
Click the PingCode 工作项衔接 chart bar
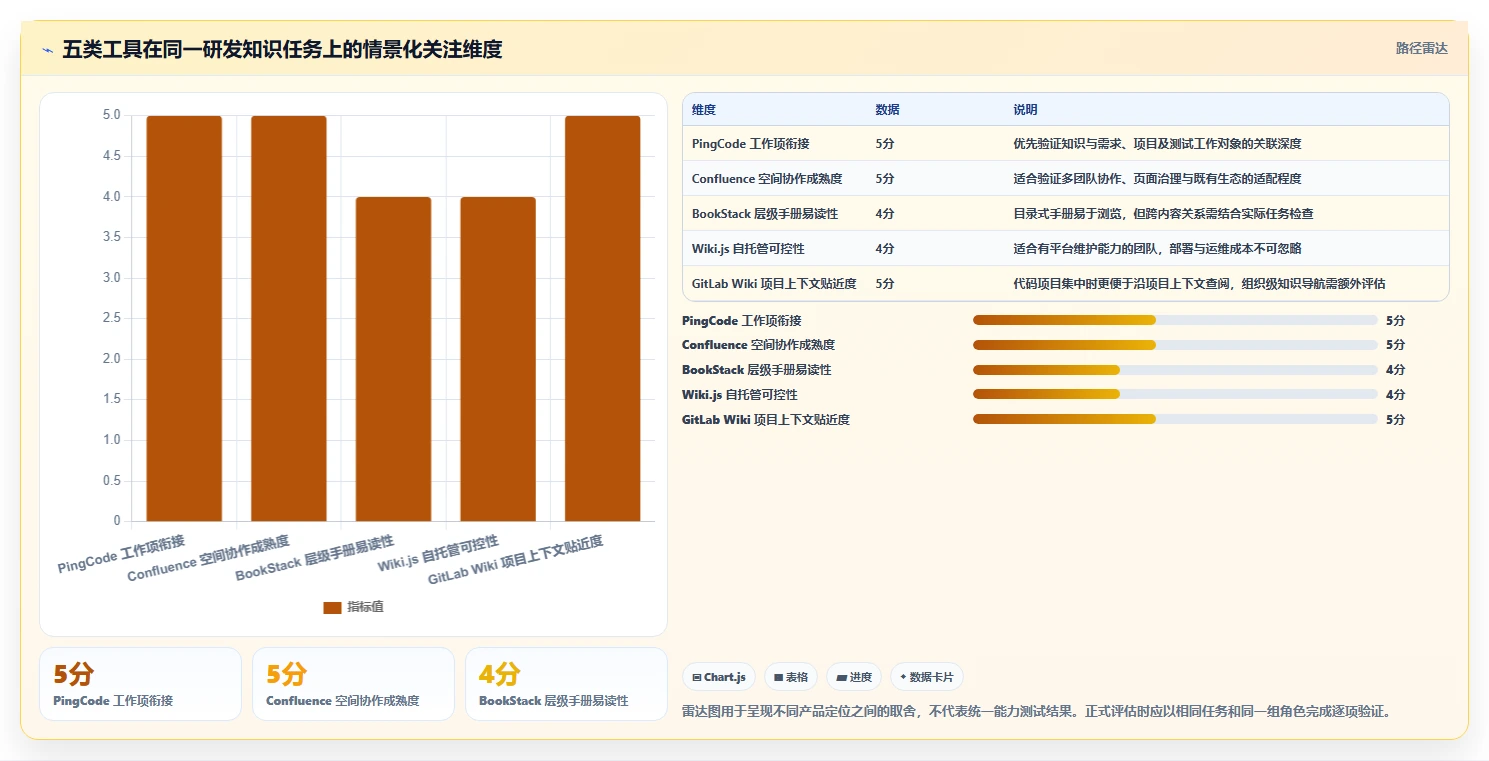point(184,318)
